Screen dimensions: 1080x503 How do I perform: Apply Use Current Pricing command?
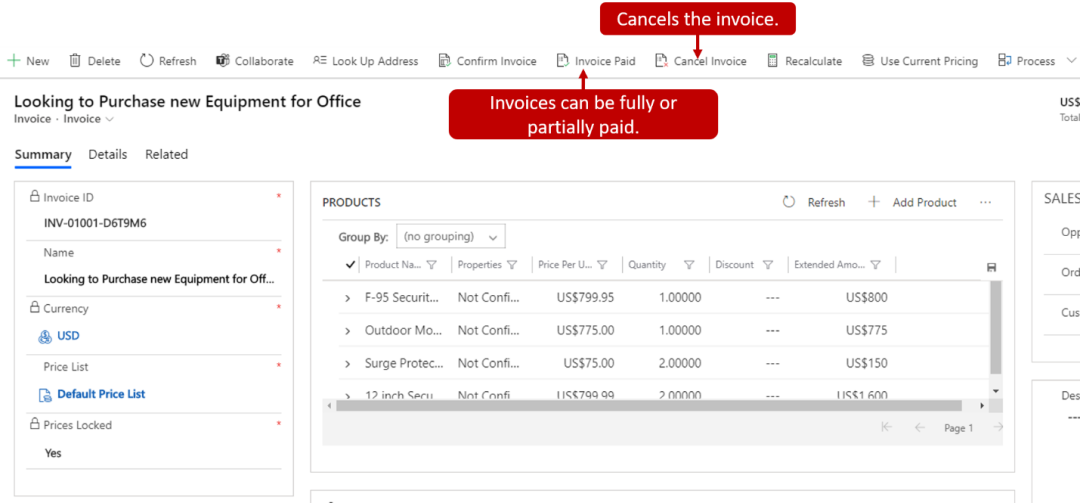pyautogui.click(x=919, y=61)
